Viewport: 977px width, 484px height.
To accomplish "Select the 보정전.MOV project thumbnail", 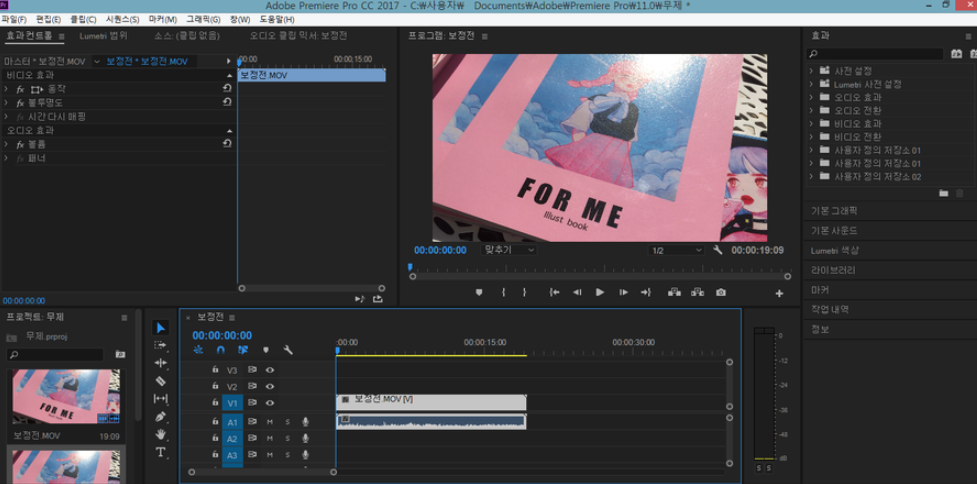I will tap(67, 397).
